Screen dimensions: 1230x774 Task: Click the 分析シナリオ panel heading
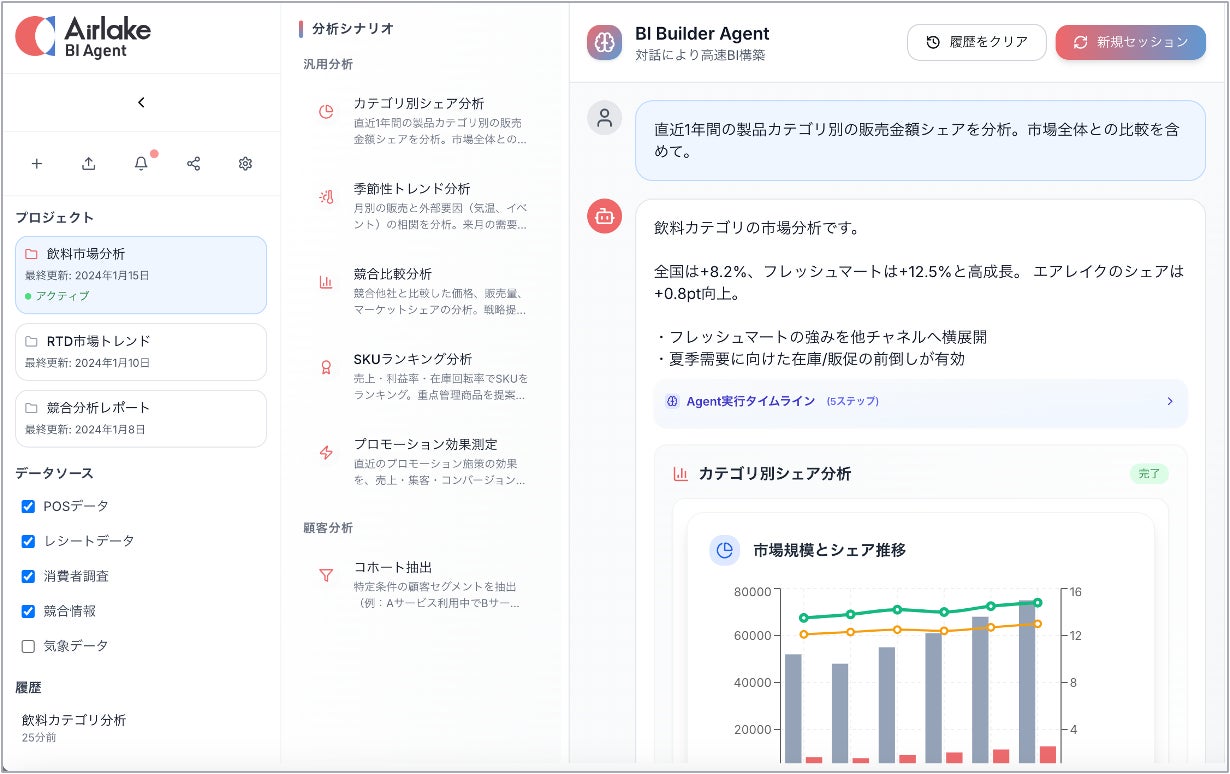[352, 28]
